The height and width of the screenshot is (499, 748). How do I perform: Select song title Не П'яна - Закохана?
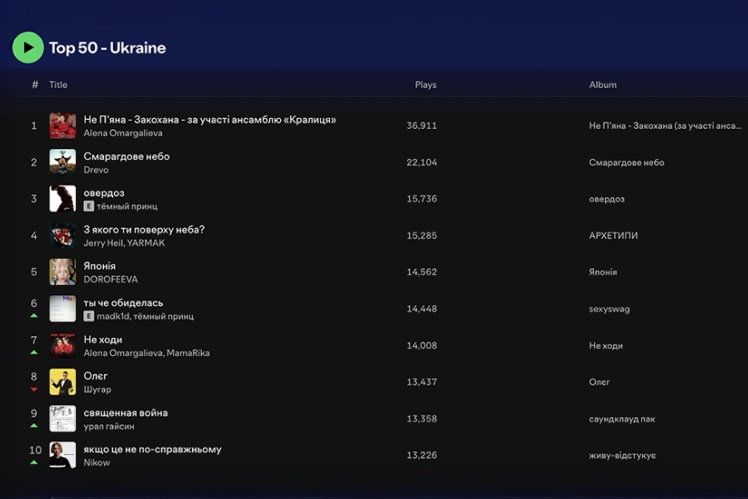pyautogui.click(x=210, y=120)
